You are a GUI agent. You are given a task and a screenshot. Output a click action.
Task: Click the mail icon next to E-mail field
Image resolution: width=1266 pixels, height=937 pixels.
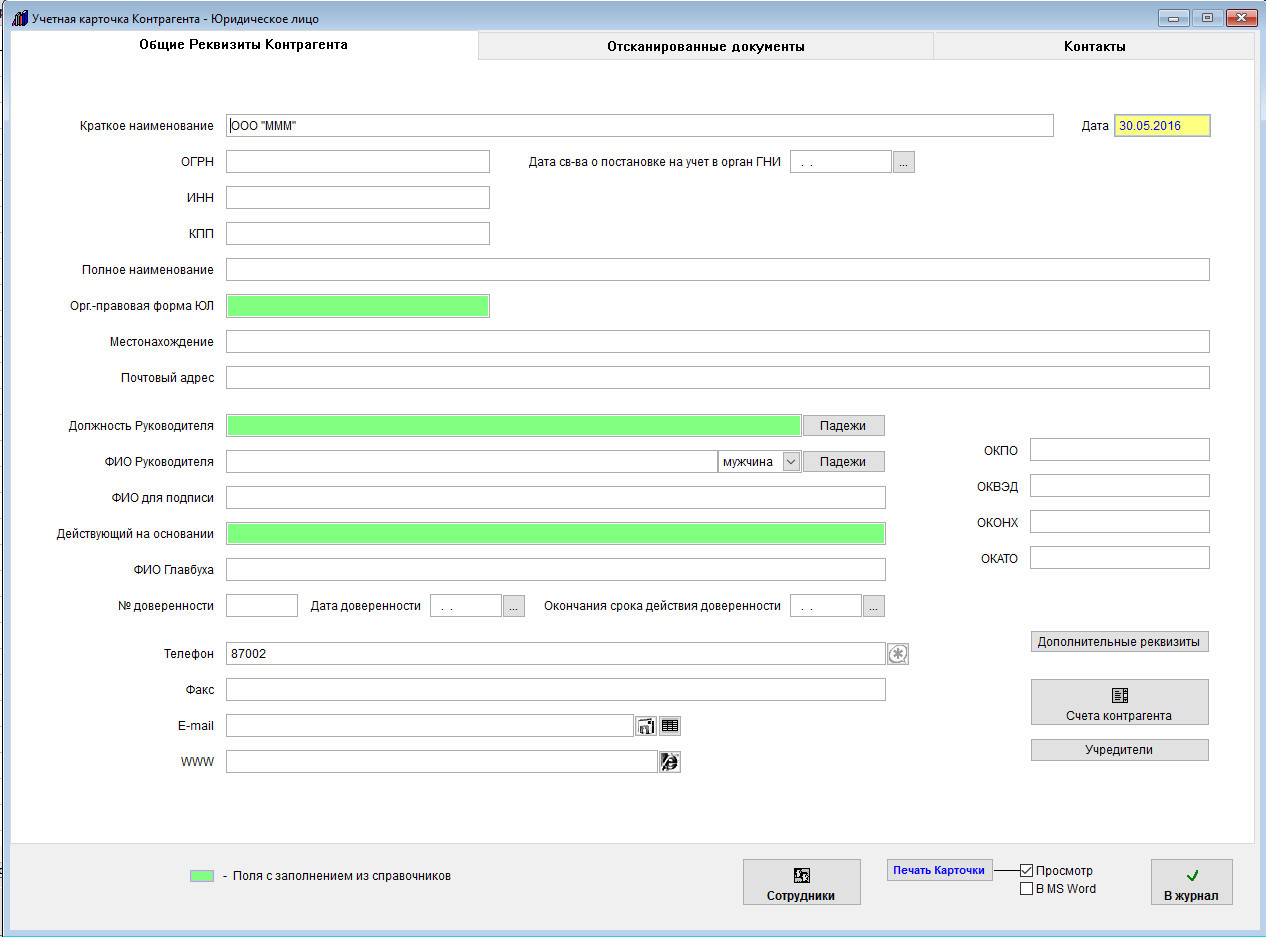645,727
